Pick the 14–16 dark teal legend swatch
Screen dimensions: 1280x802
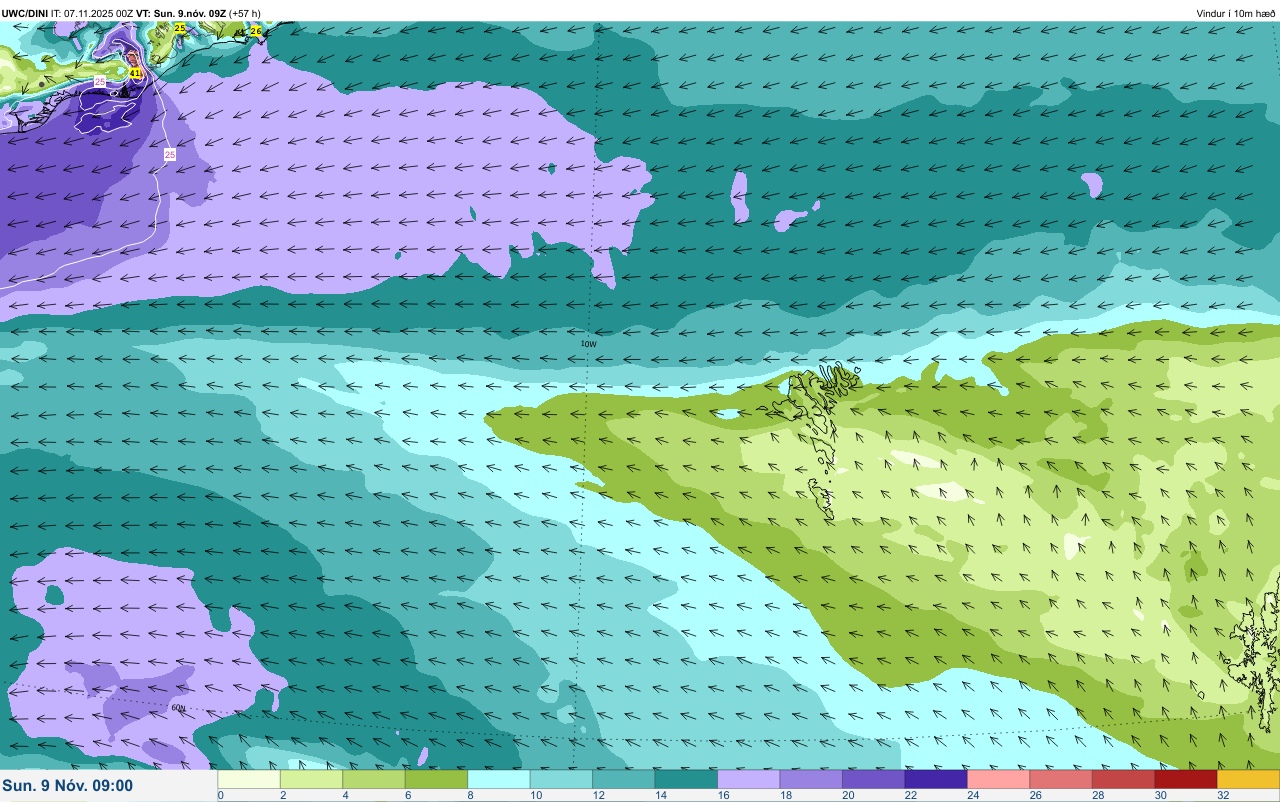tap(686, 779)
